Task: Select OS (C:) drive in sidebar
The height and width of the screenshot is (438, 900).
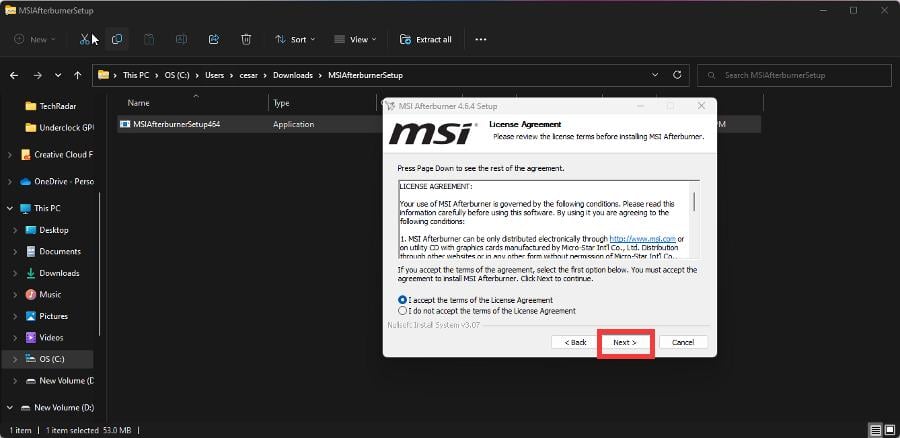Action: (47, 359)
